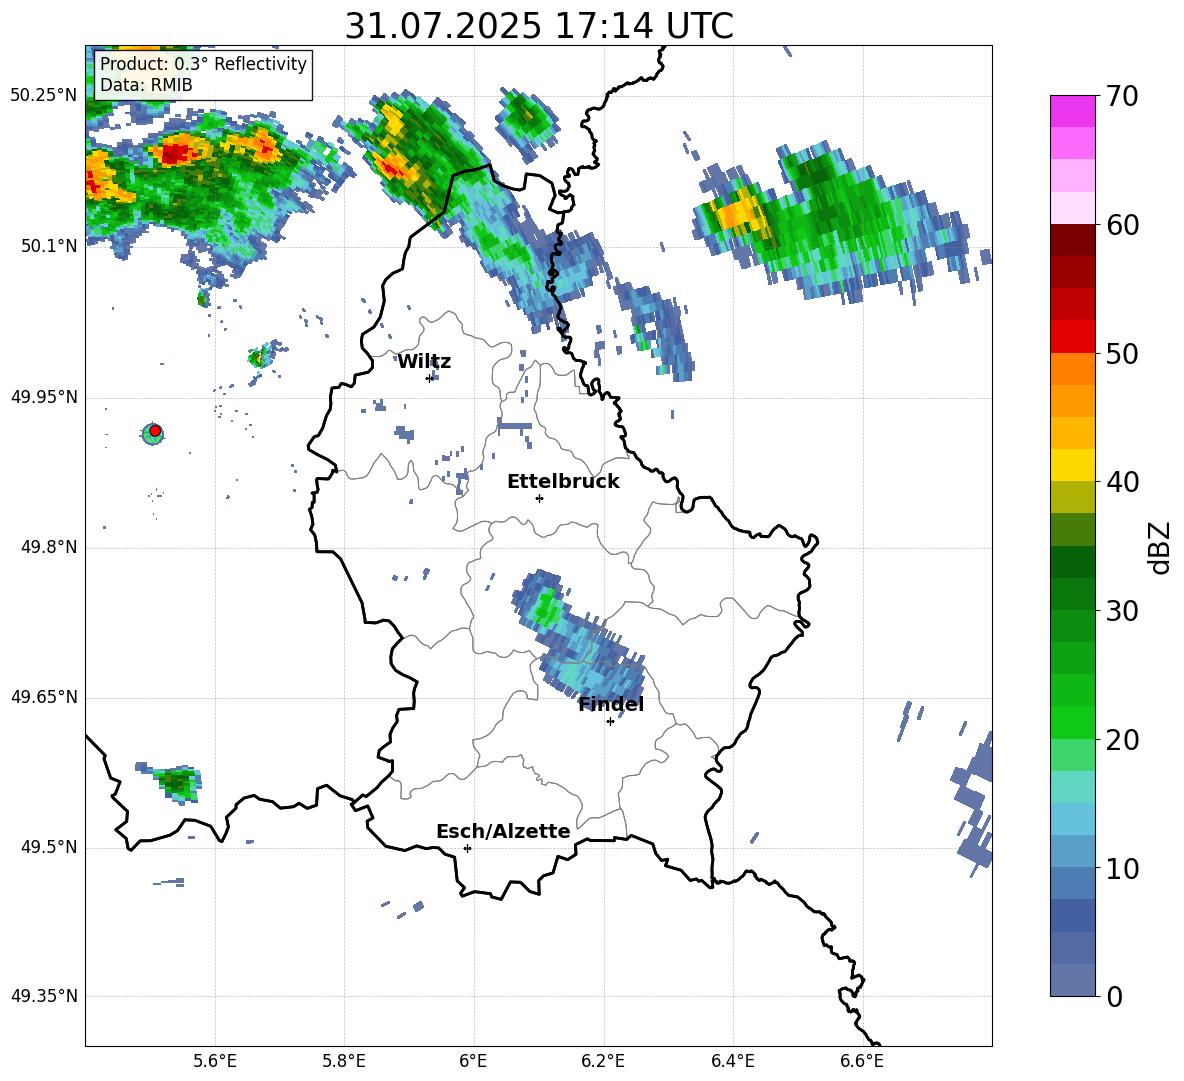Click the red radar site marker
The image size is (1184, 1081).
pyautogui.click(x=155, y=430)
